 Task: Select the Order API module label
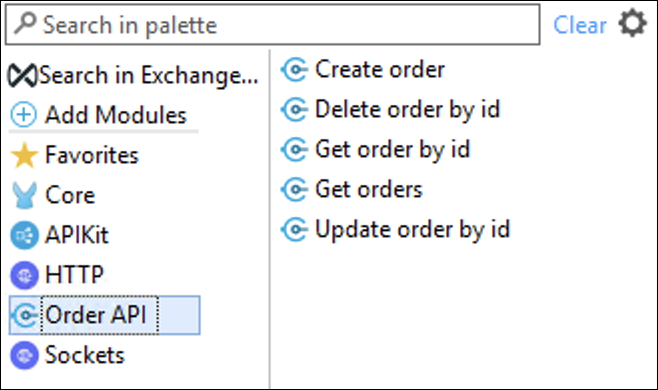96,315
